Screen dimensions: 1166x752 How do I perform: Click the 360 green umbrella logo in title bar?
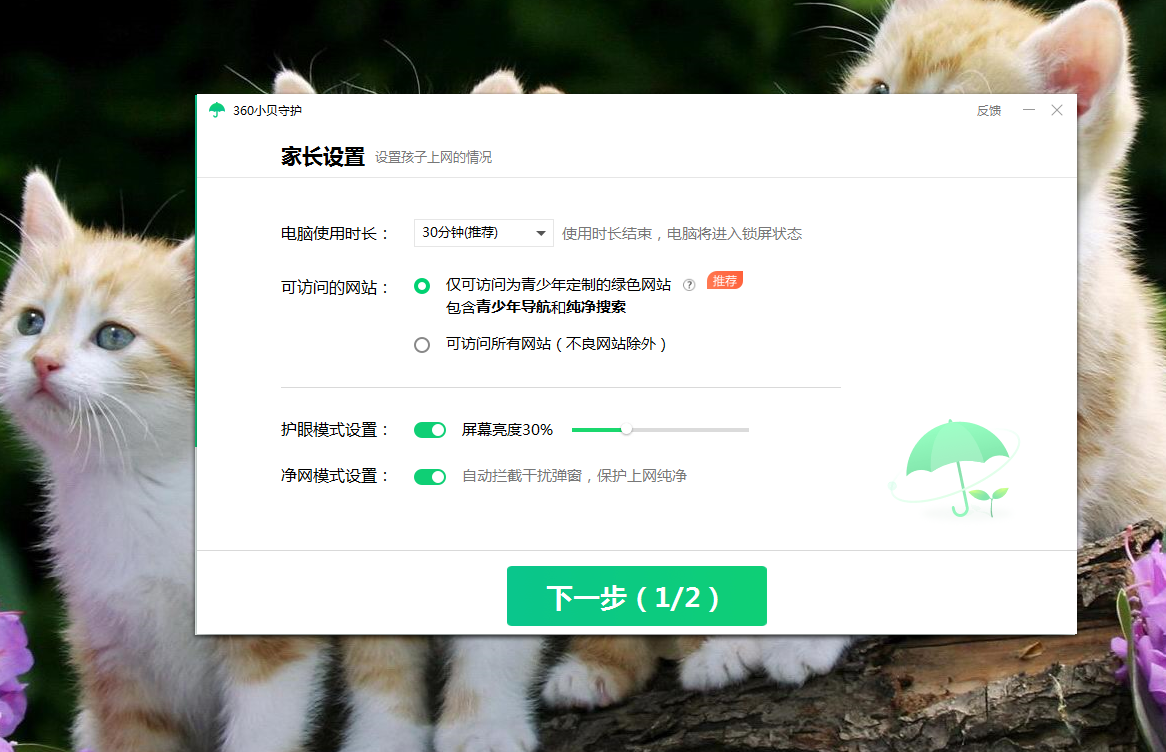pos(216,110)
